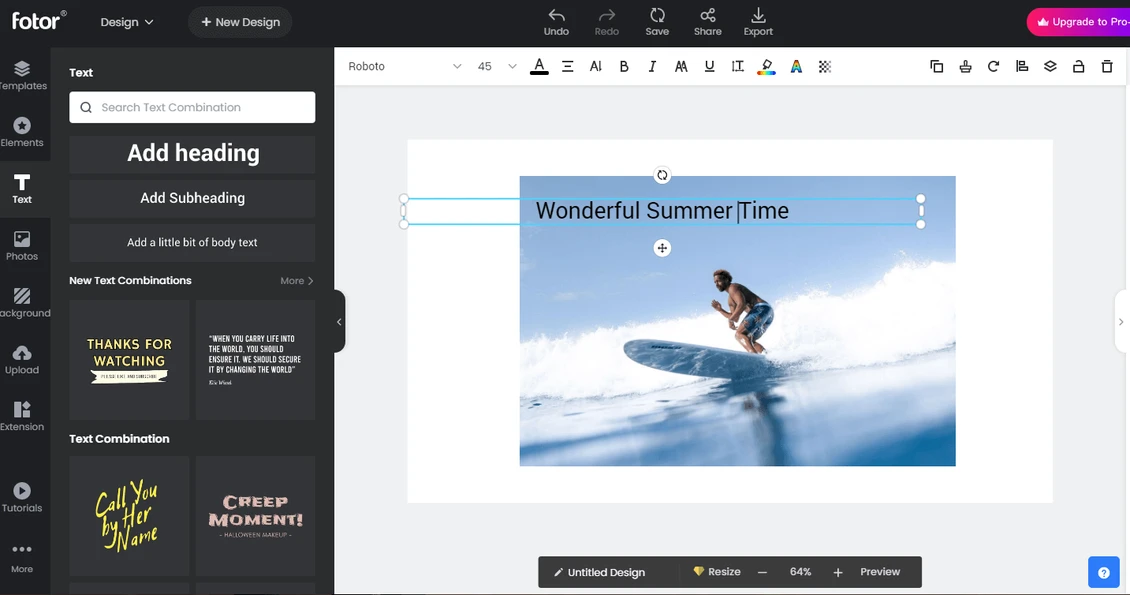Click the Add heading button
Image resolution: width=1130 pixels, height=595 pixels.
click(x=192, y=154)
